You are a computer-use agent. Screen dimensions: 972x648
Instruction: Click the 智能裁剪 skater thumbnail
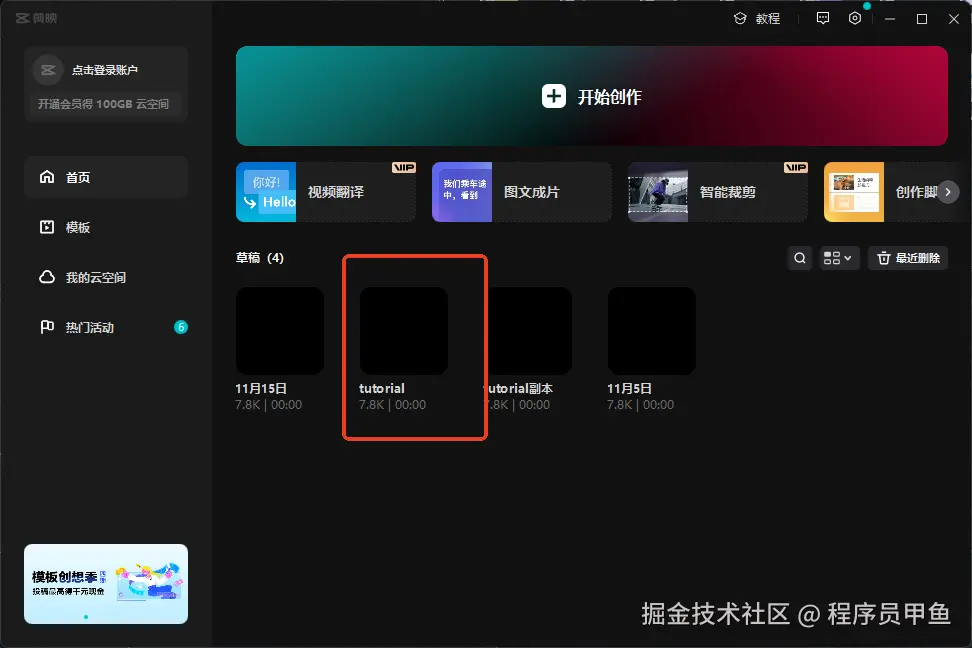coord(658,192)
